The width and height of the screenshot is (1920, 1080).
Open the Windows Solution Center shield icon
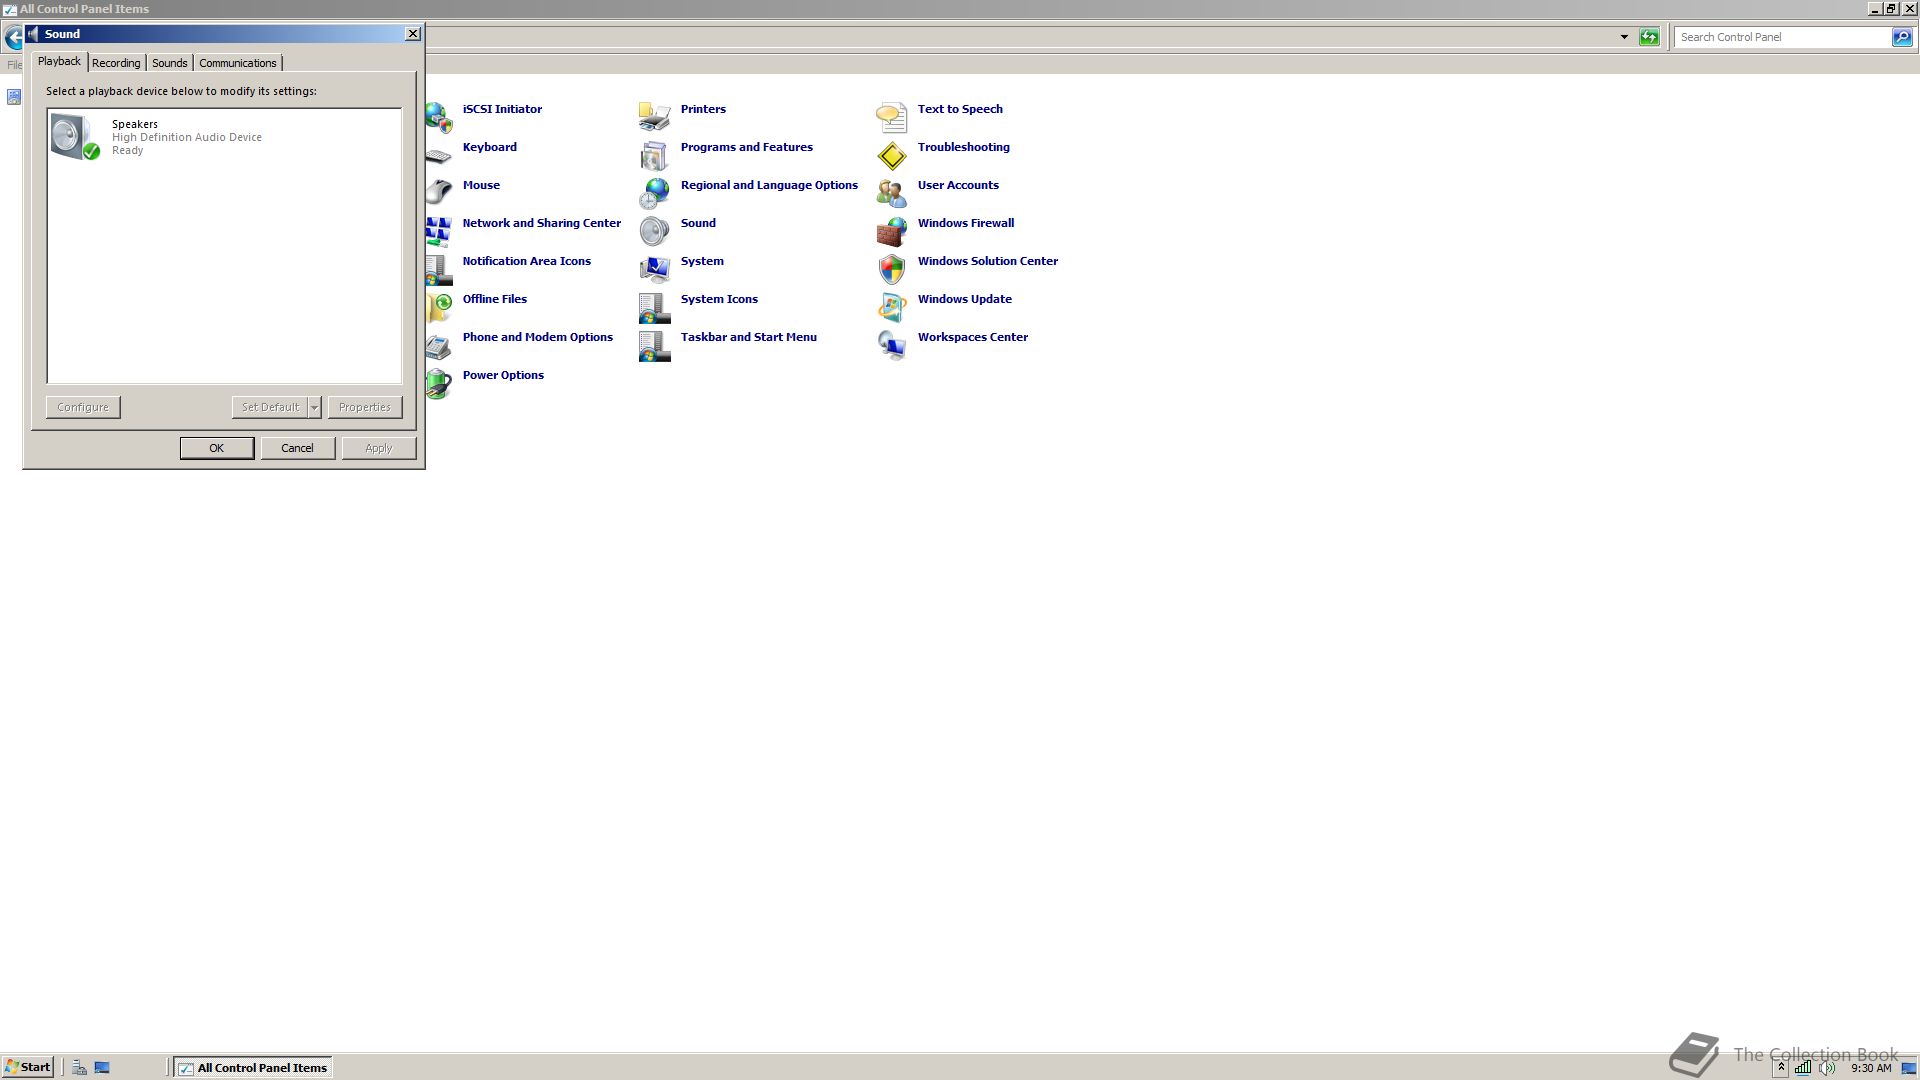pyautogui.click(x=892, y=269)
